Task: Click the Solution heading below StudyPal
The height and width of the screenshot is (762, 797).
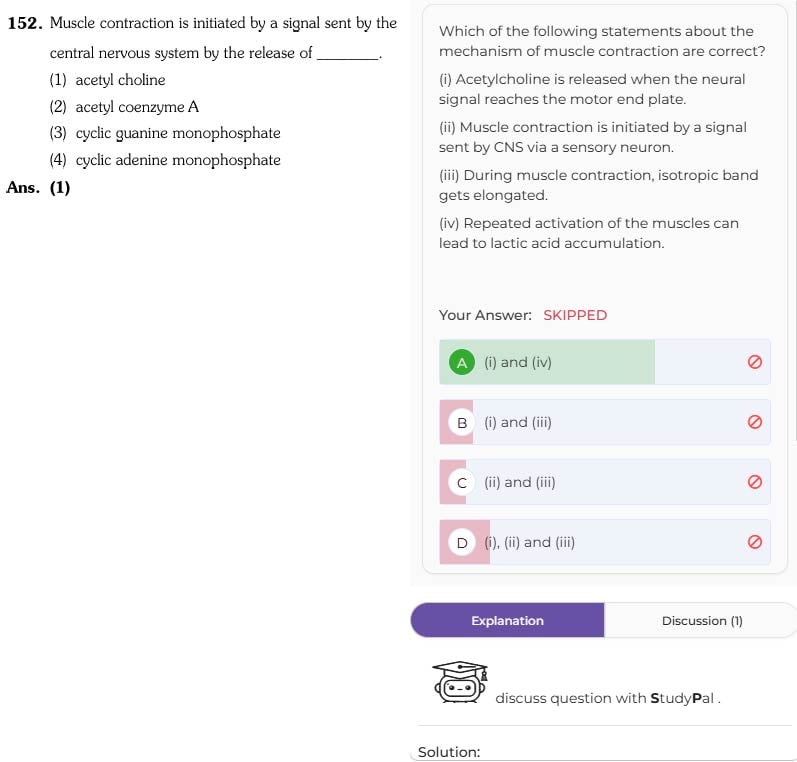Action: click(x=449, y=752)
